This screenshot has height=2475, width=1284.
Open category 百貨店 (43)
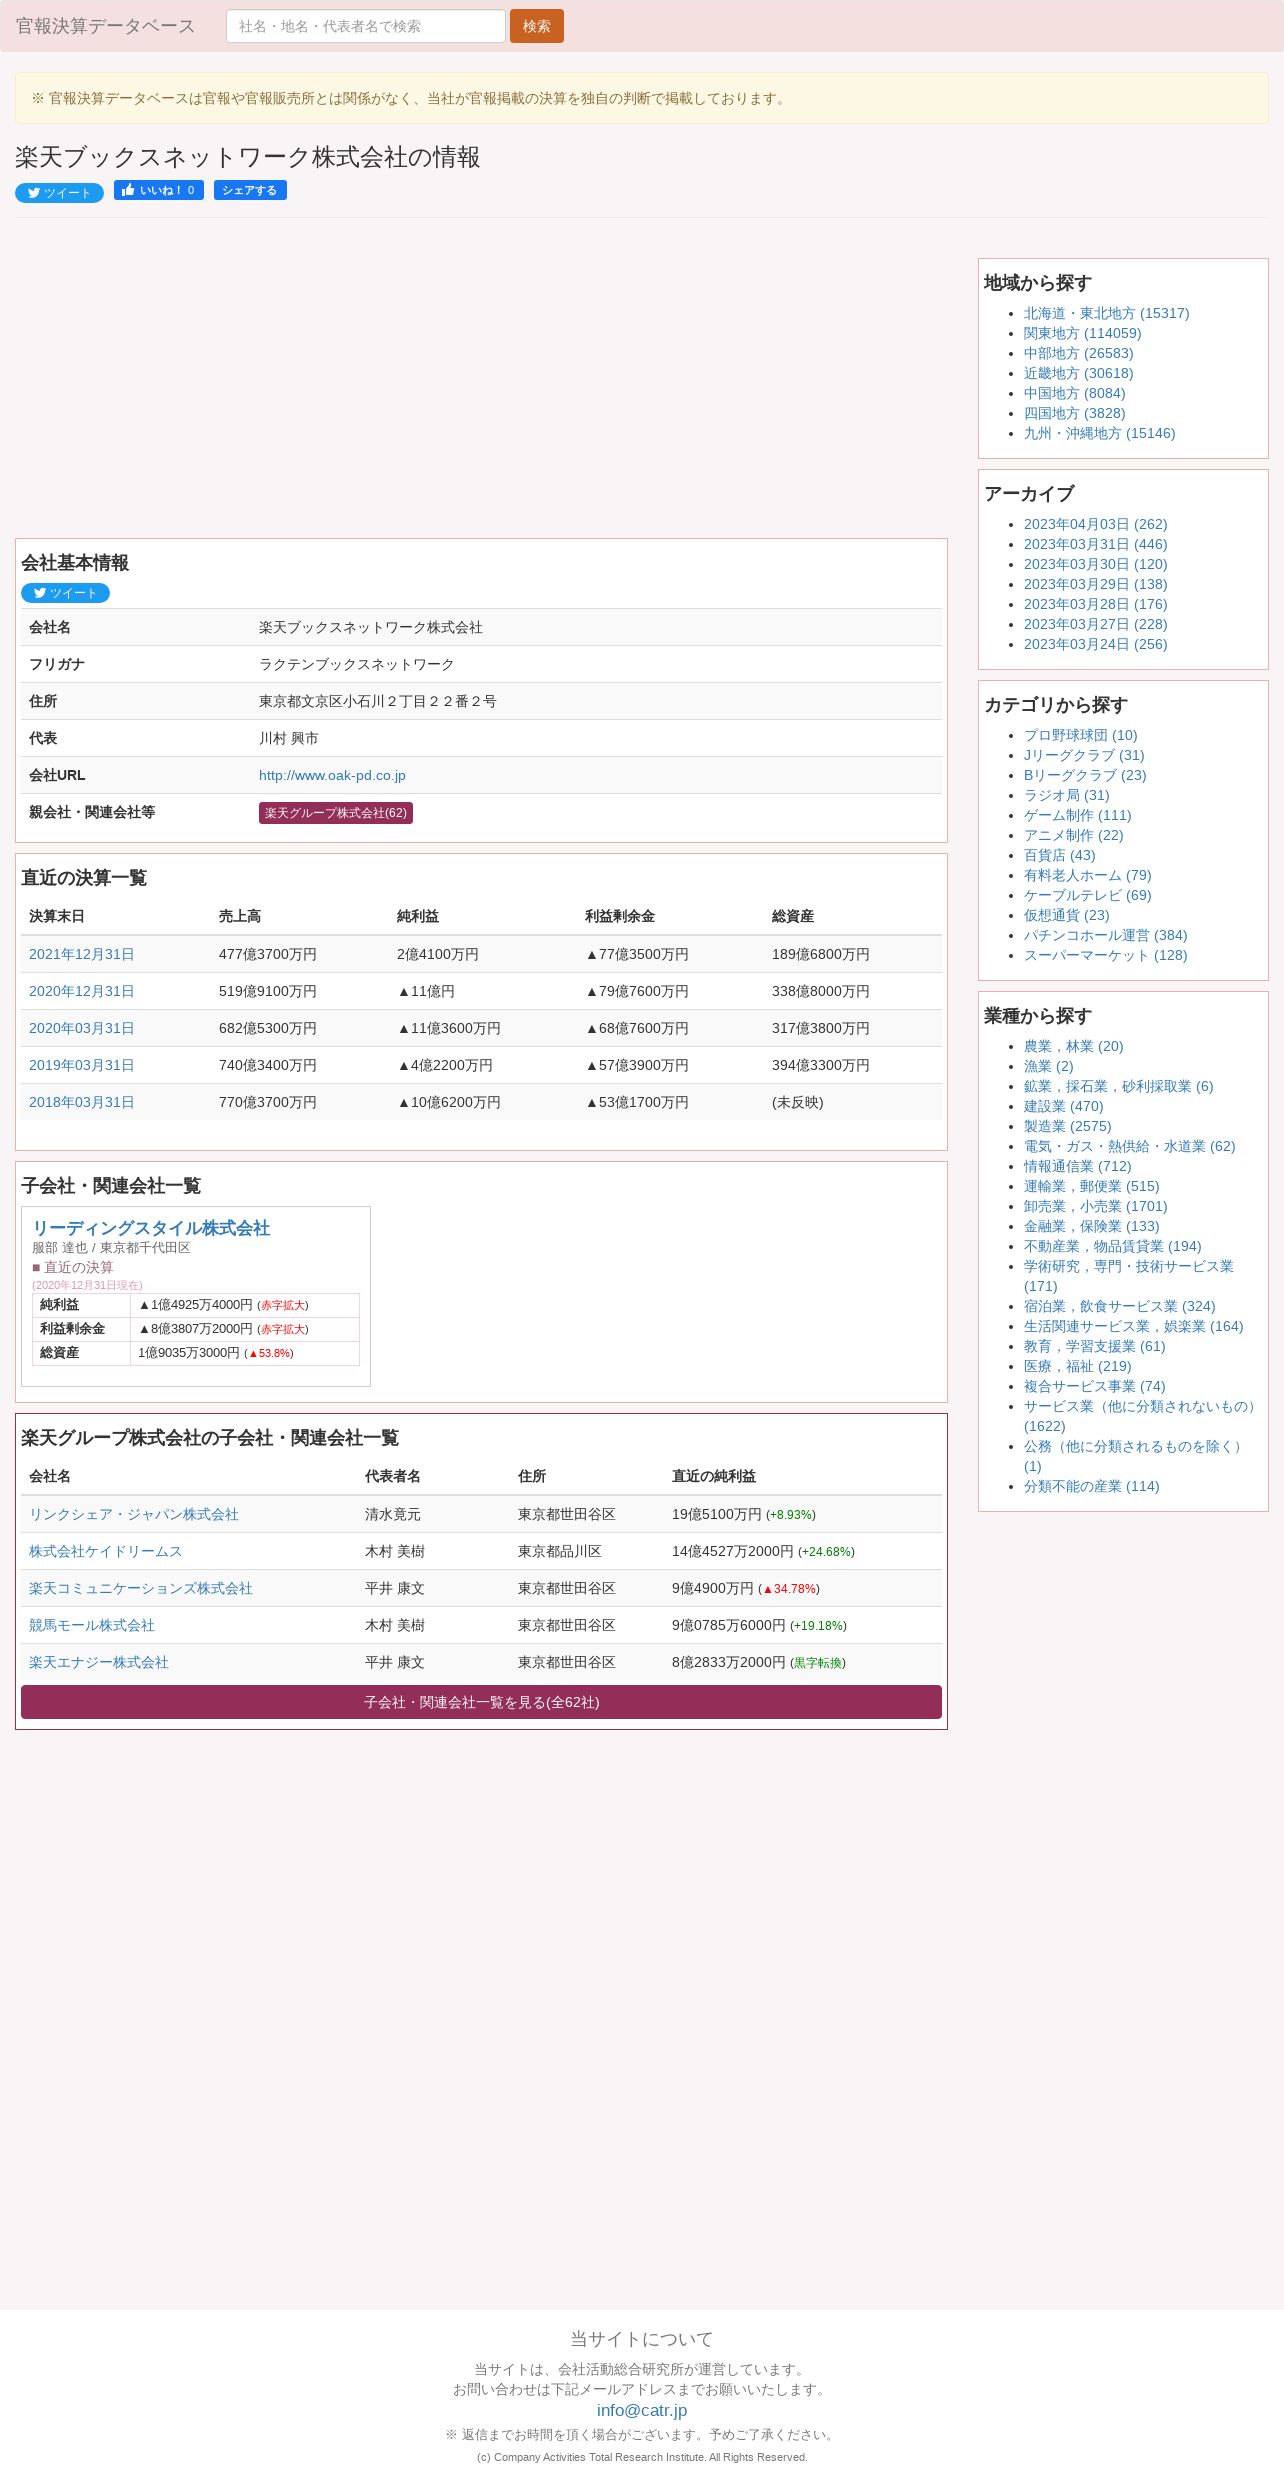click(x=1059, y=855)
